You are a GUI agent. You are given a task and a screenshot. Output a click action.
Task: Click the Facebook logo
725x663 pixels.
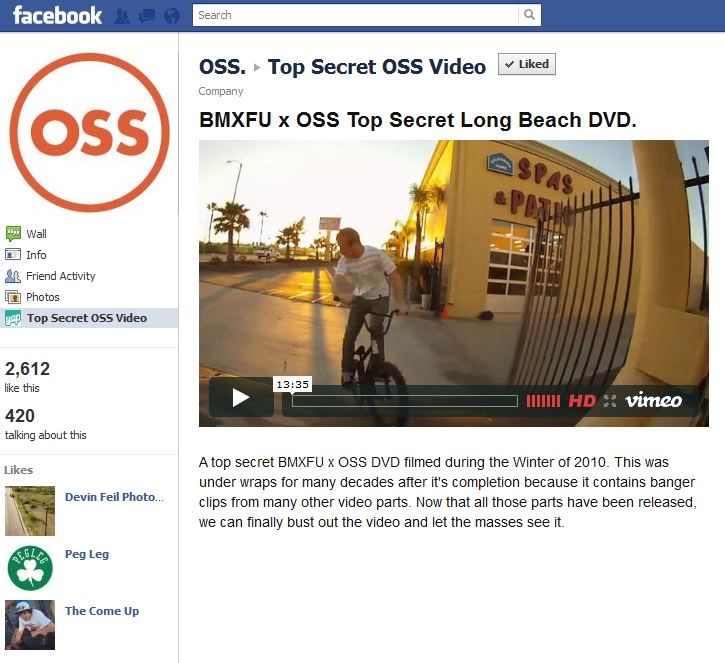pos(57,15)
